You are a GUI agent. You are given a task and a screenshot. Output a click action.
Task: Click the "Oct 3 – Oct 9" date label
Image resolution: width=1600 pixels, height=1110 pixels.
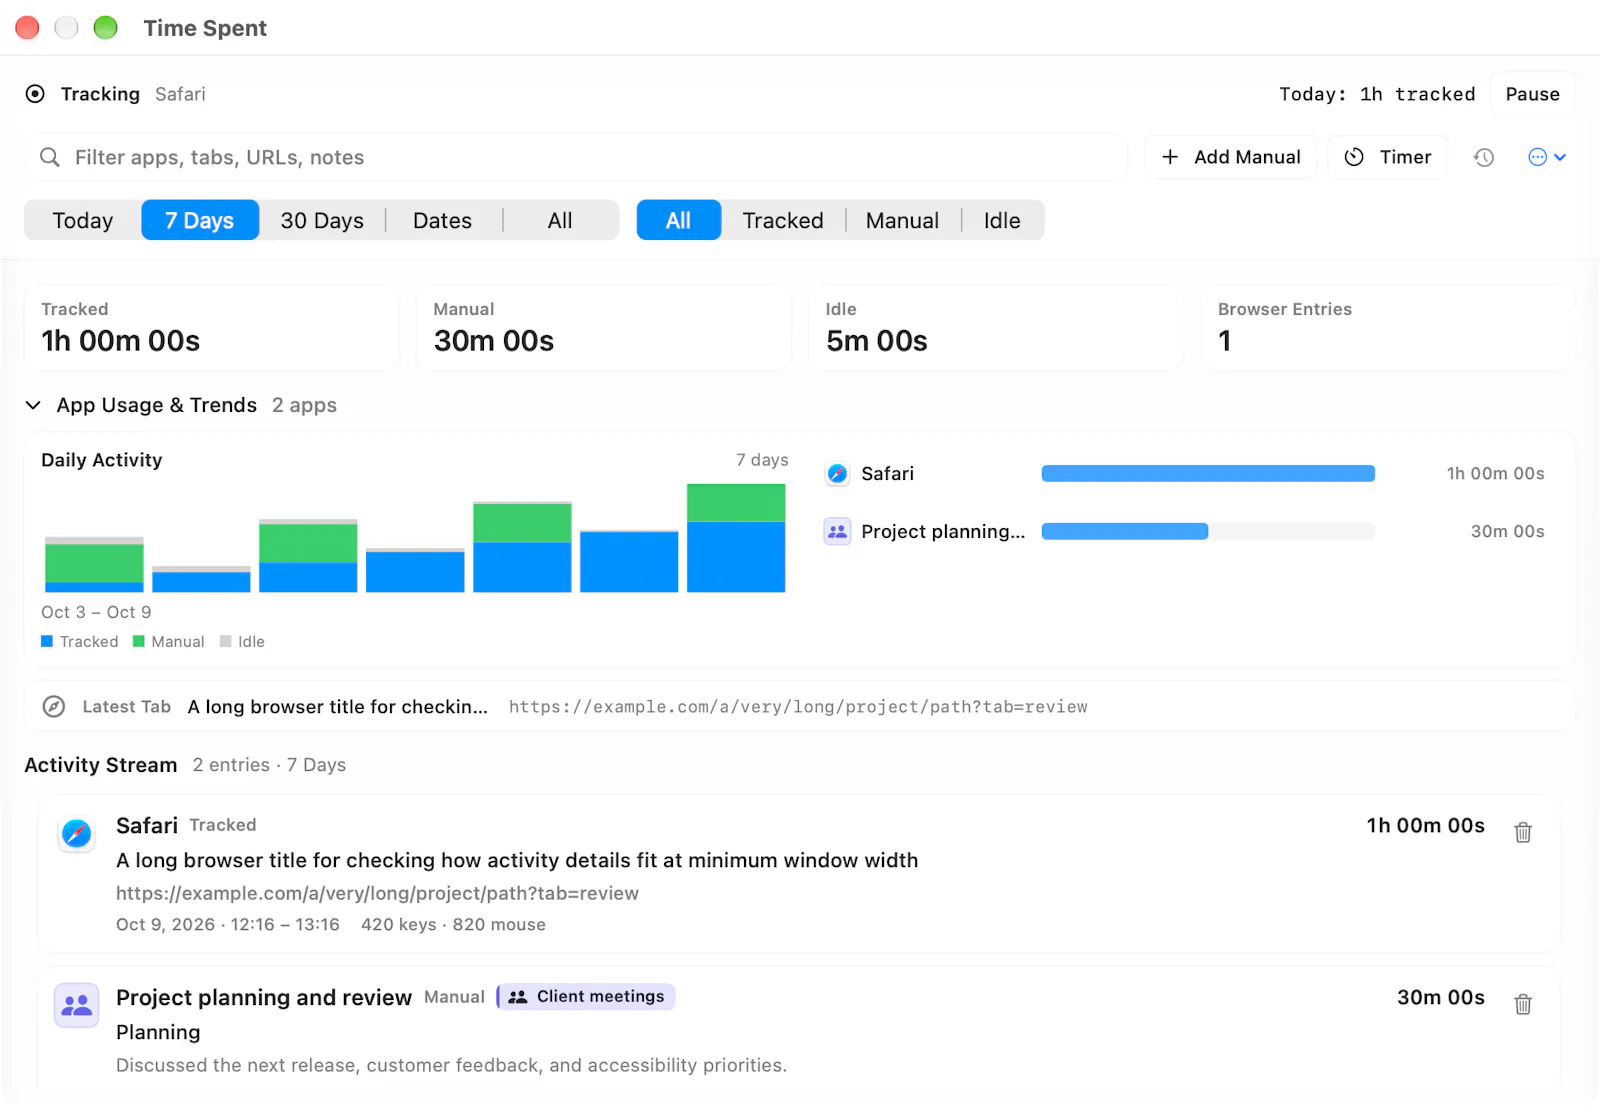[96, 612]
